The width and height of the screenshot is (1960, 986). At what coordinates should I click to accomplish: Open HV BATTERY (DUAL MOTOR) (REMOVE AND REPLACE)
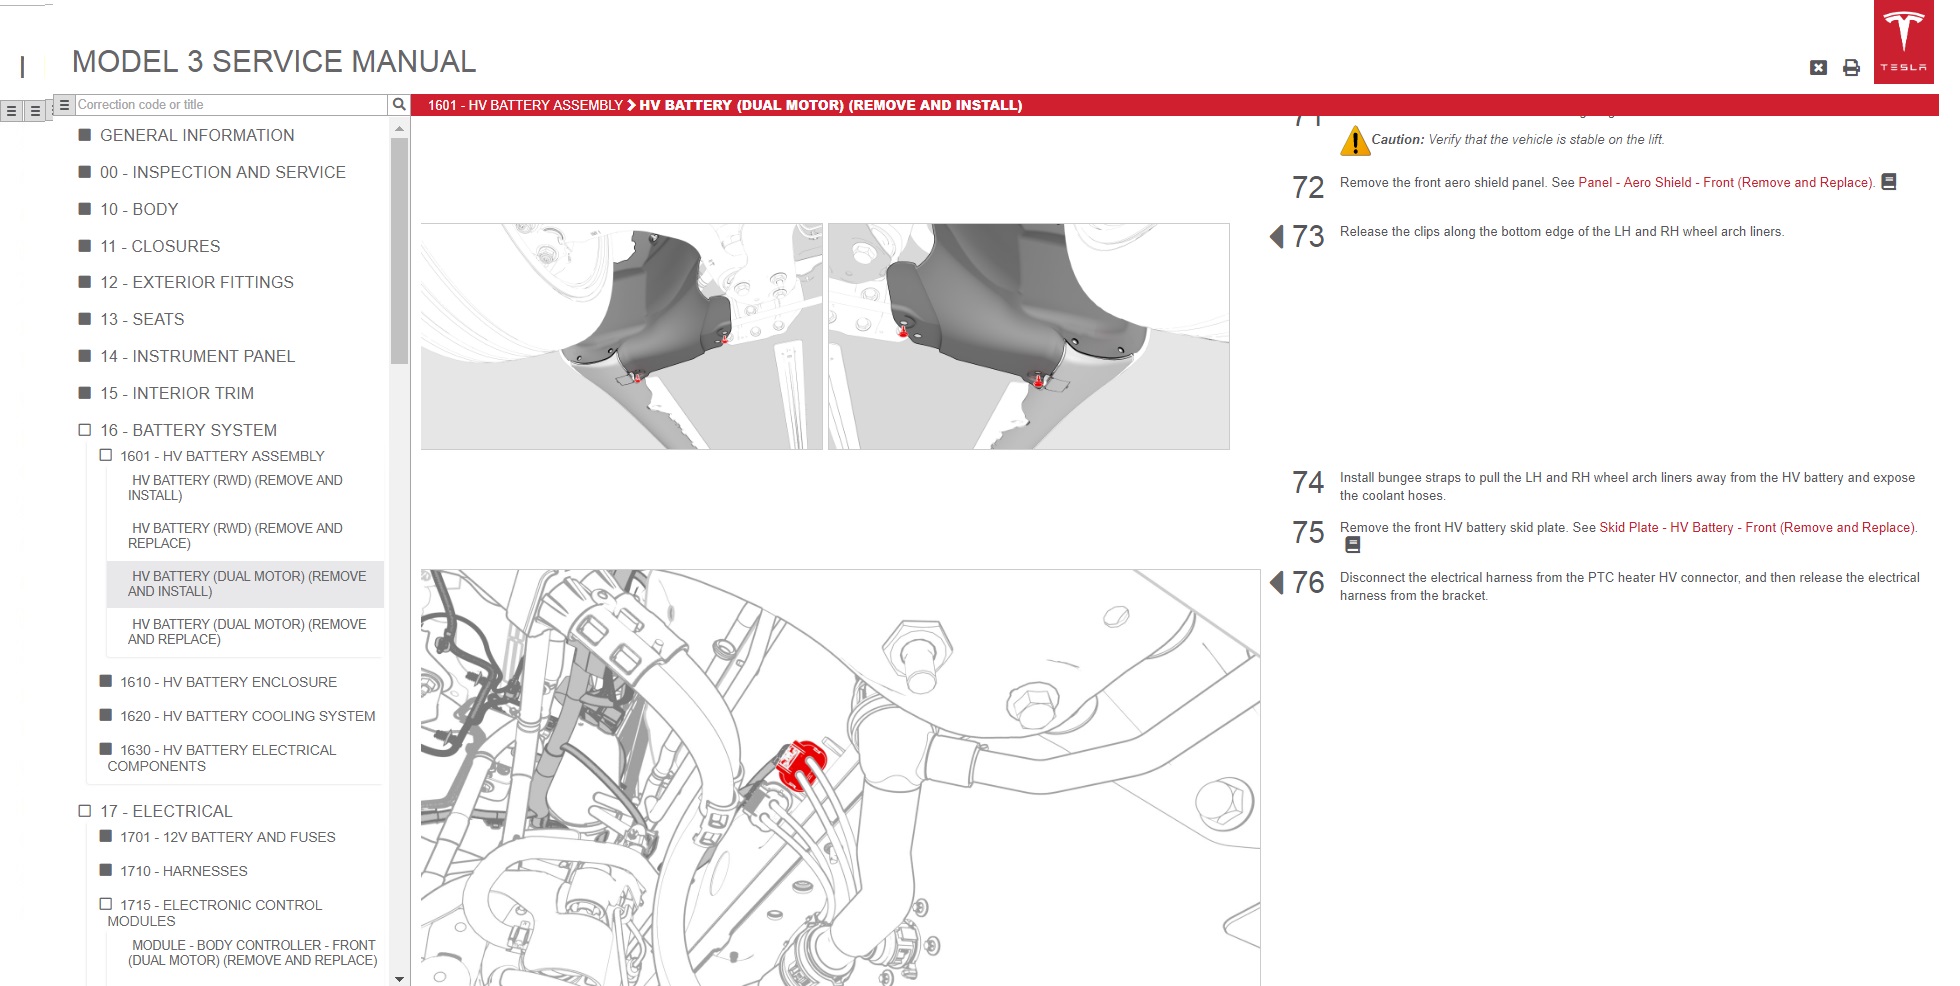point(247,632)
